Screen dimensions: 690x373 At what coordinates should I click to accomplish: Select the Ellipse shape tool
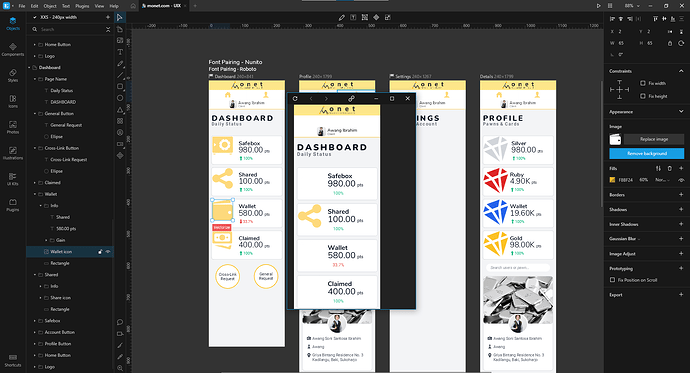120,98
